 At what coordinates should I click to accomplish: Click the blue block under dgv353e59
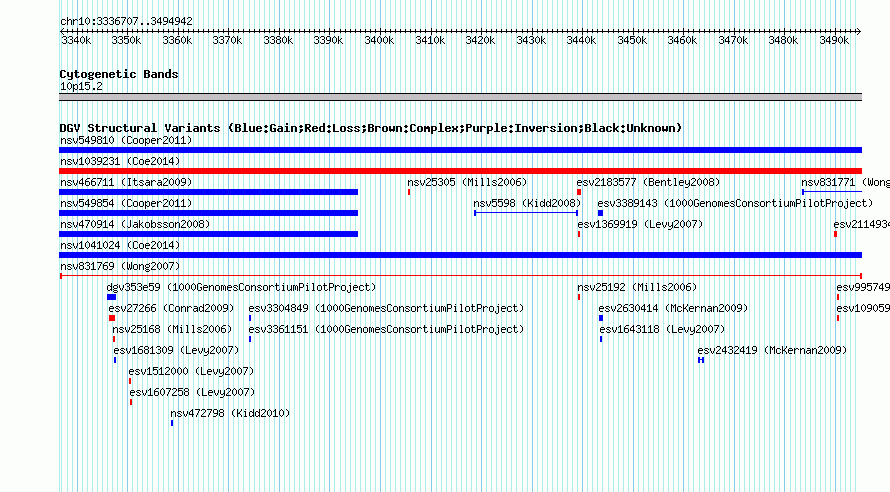111,297
